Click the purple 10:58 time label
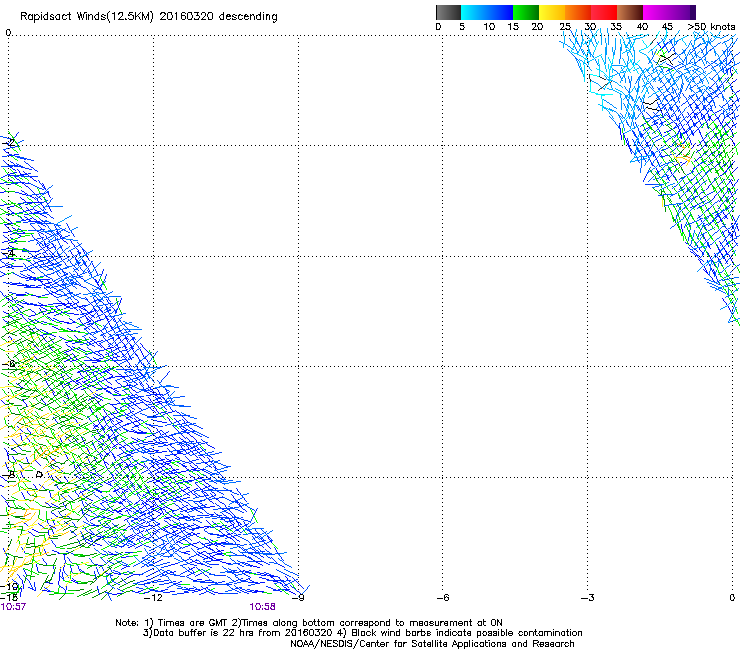This screenshot has height=650, width=740. (262, 607)
